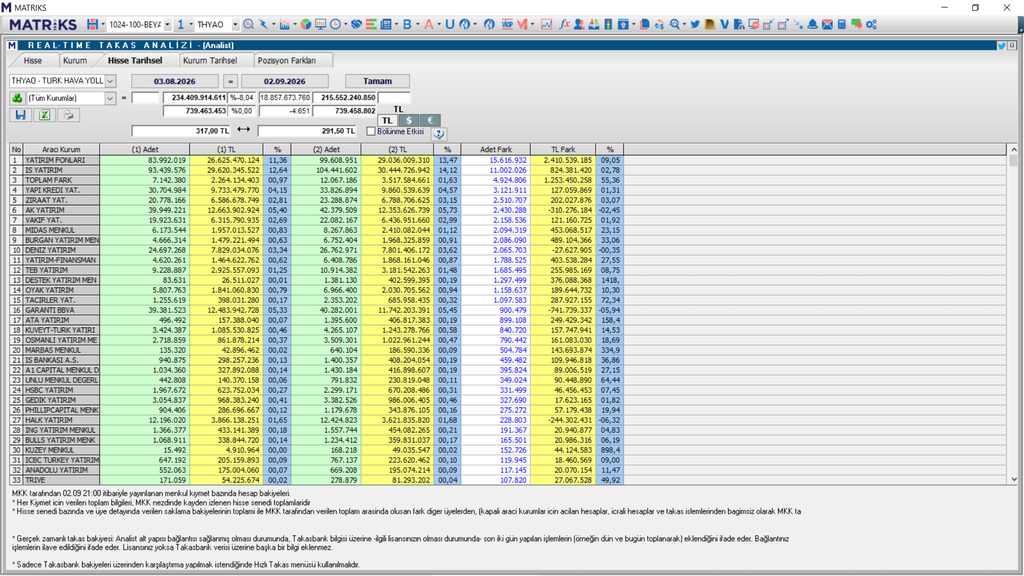Open dropdown arrow next to the clock icon

tap(345, 24)
